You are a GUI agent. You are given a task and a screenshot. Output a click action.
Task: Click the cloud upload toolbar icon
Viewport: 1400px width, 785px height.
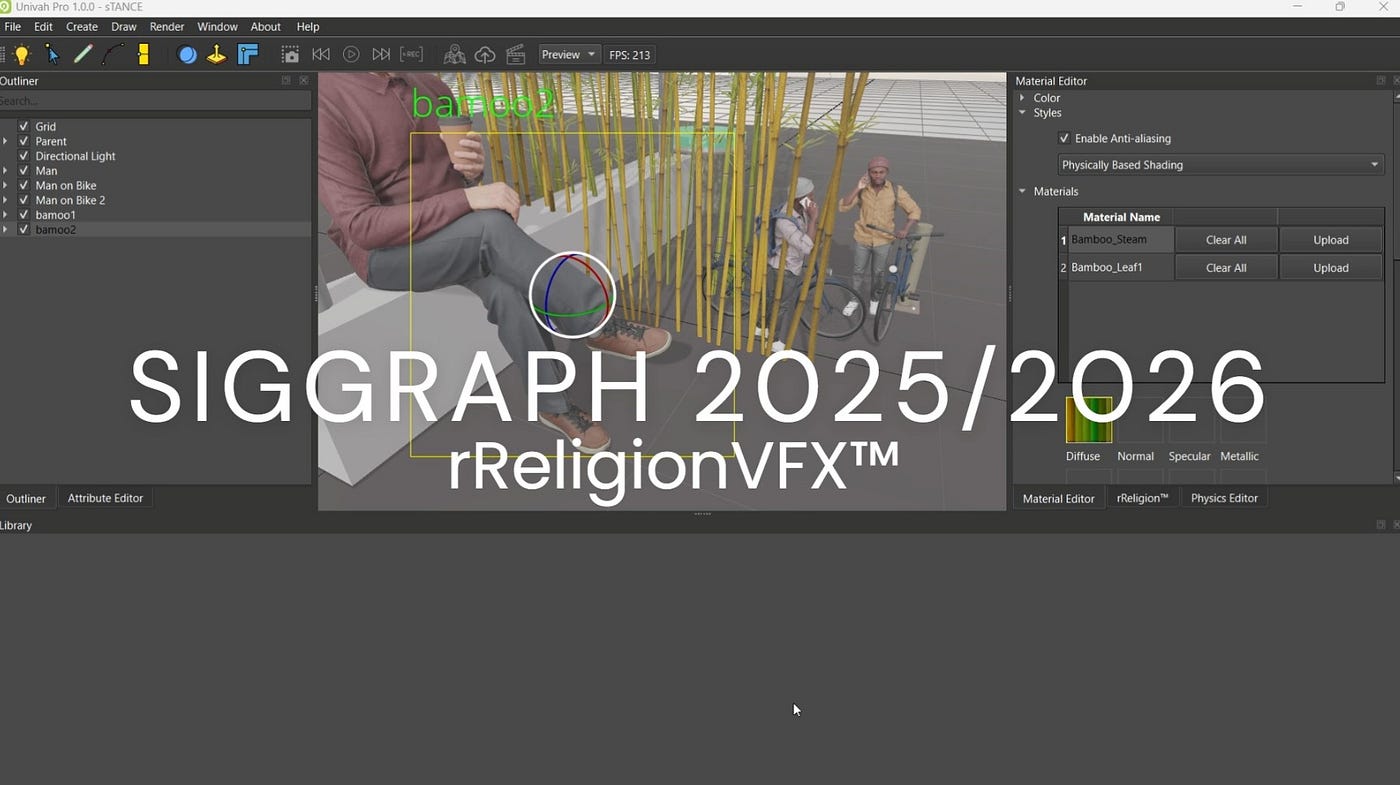tap(485, 55)
